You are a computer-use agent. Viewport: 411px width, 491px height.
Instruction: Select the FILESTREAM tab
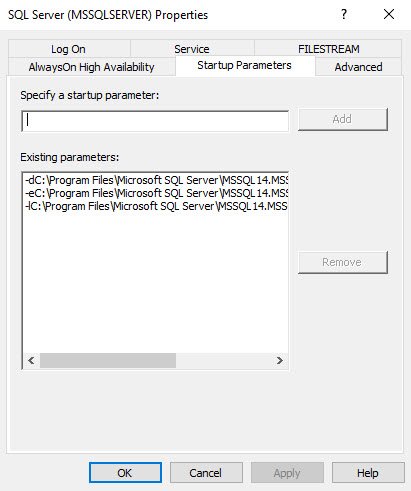click(x=328, y=49)
